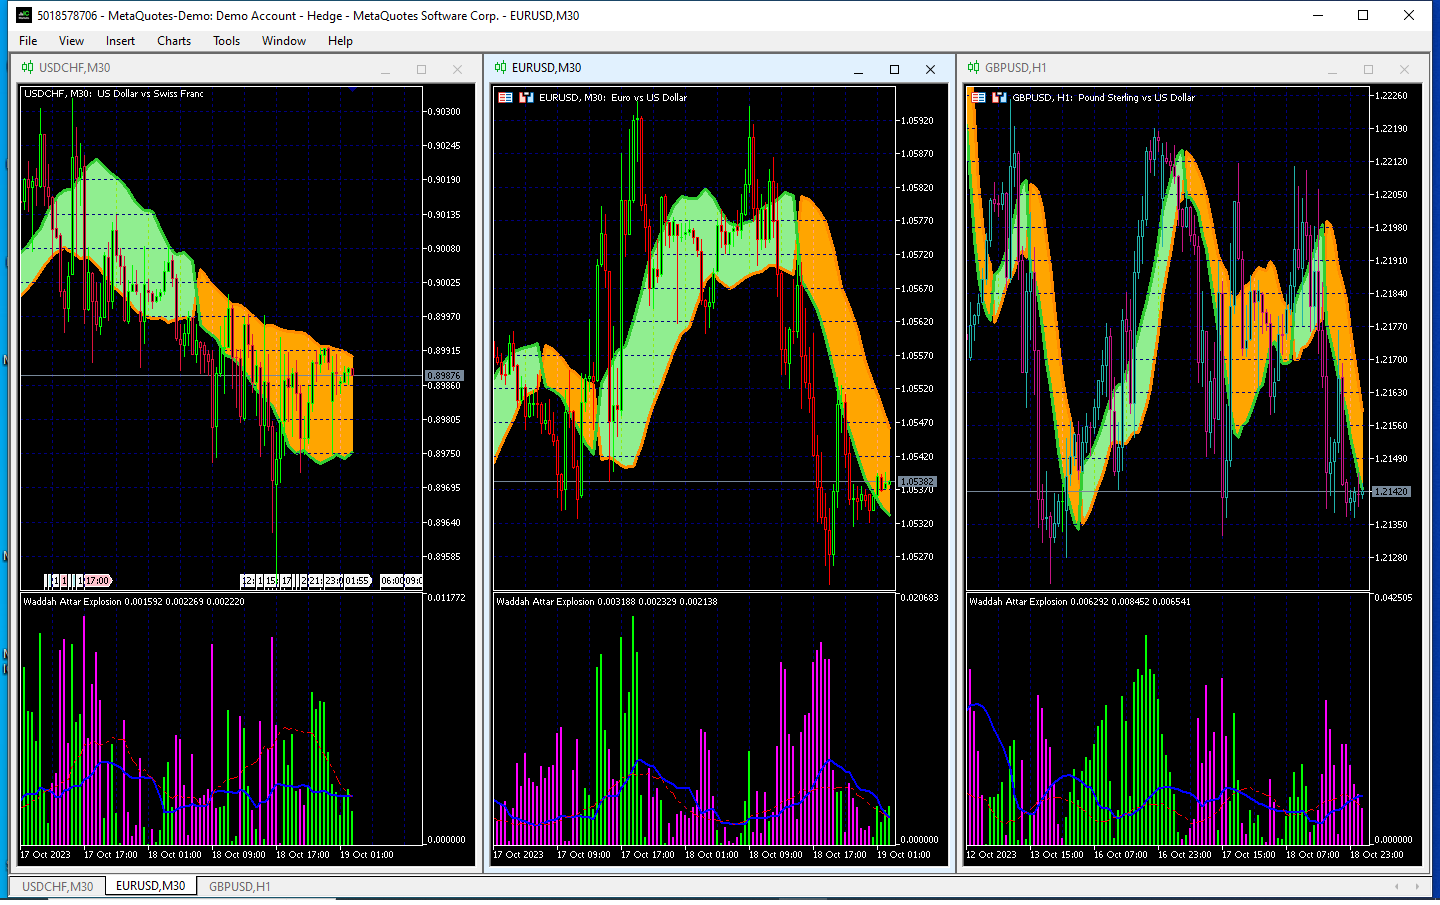Open the File menu

(x=28, y=41)
